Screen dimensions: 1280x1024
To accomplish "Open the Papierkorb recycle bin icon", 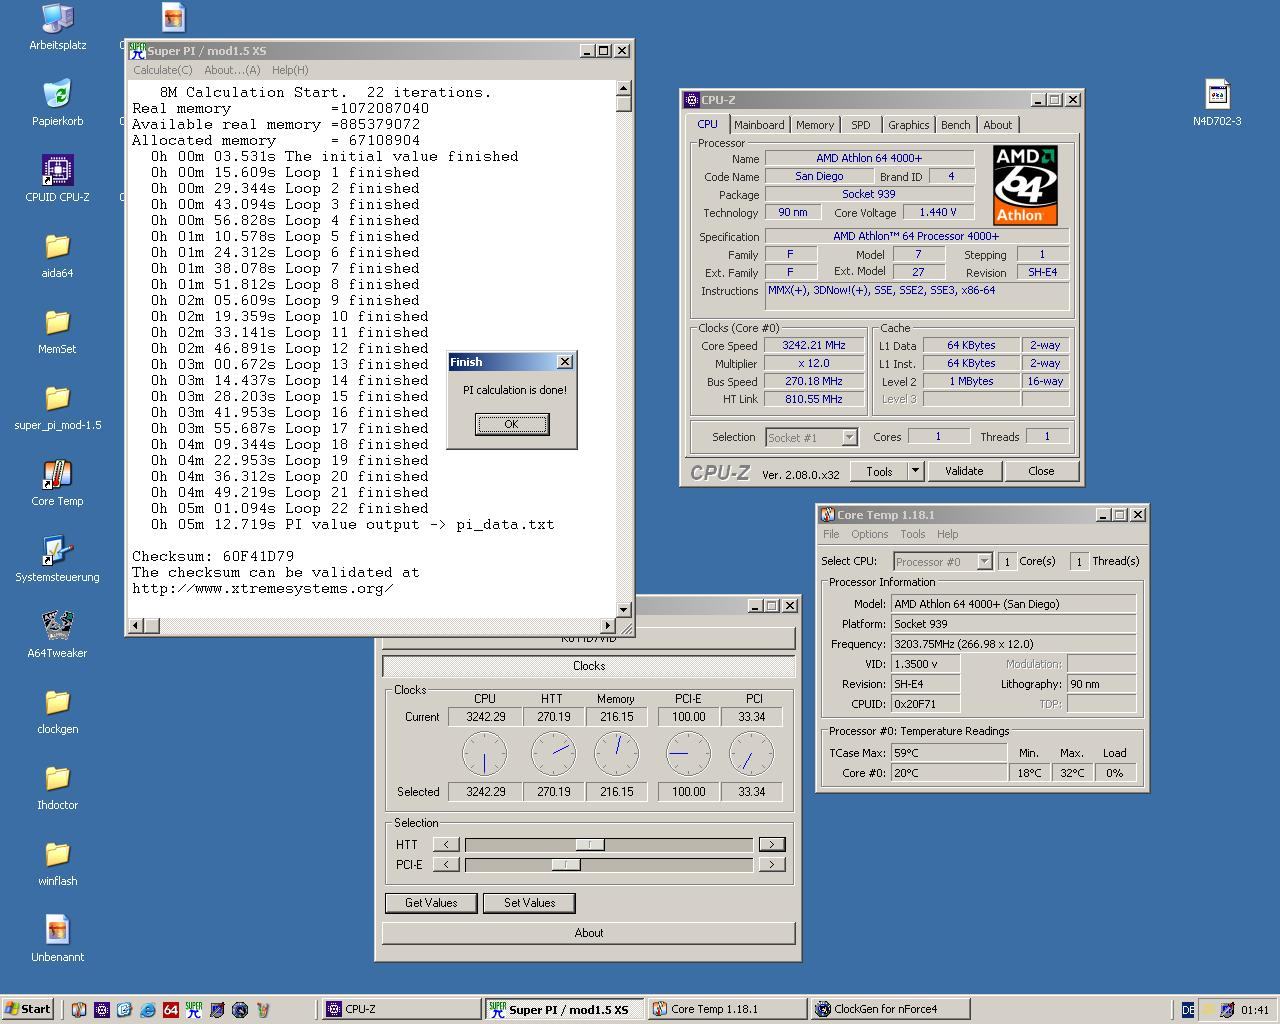I will click(x=57, y=103).
